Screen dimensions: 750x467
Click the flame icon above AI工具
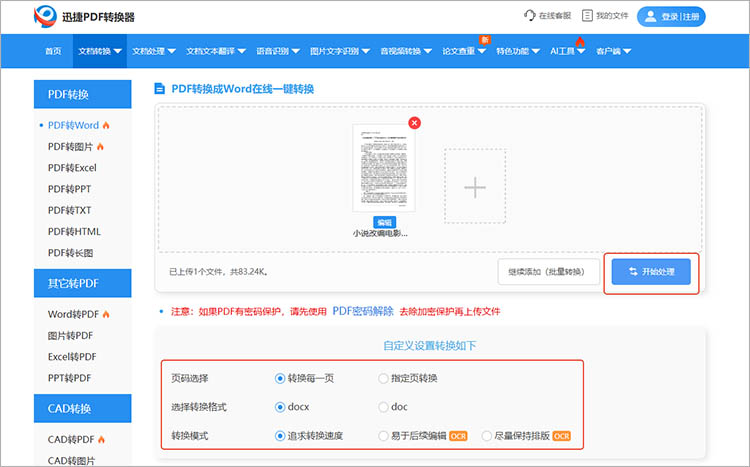coord(580,42)
